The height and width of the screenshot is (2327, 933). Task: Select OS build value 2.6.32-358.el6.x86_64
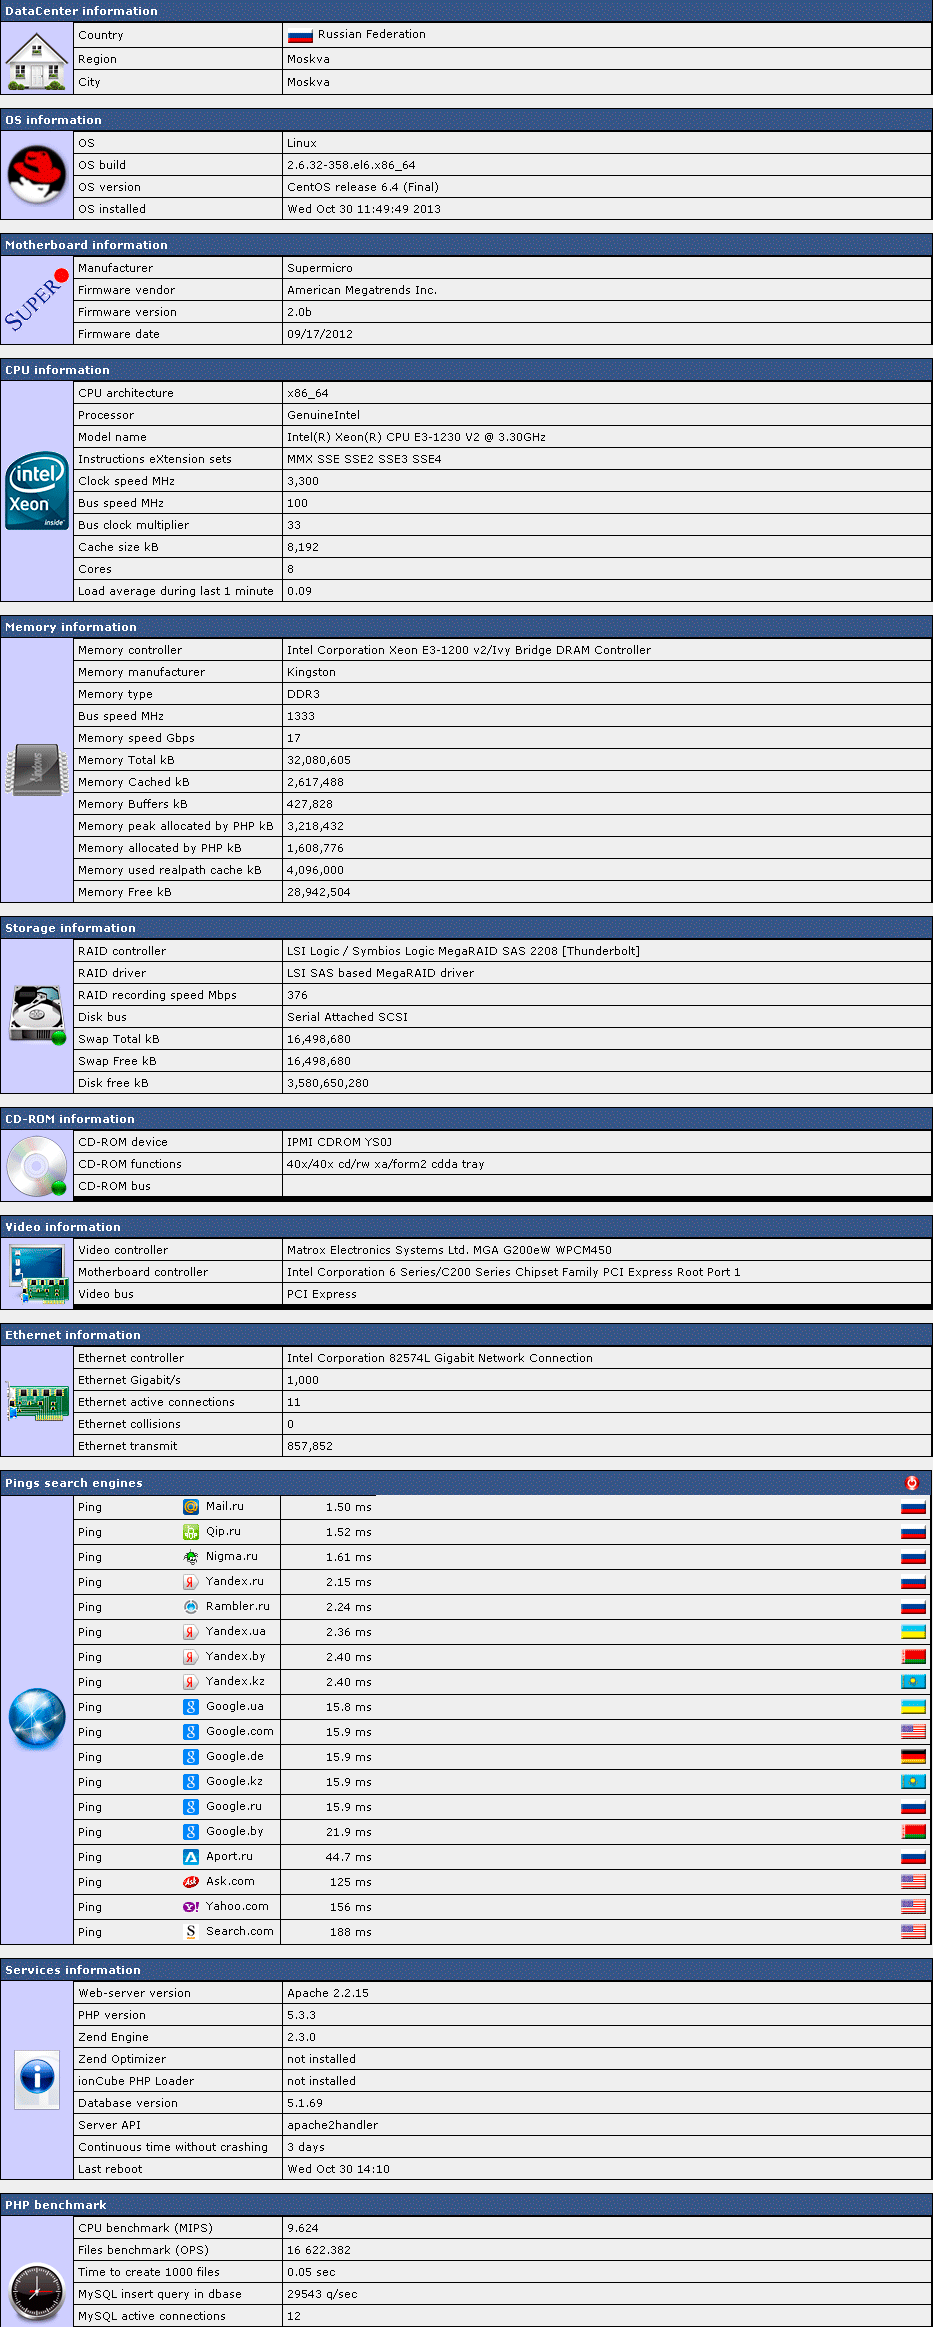351,165
